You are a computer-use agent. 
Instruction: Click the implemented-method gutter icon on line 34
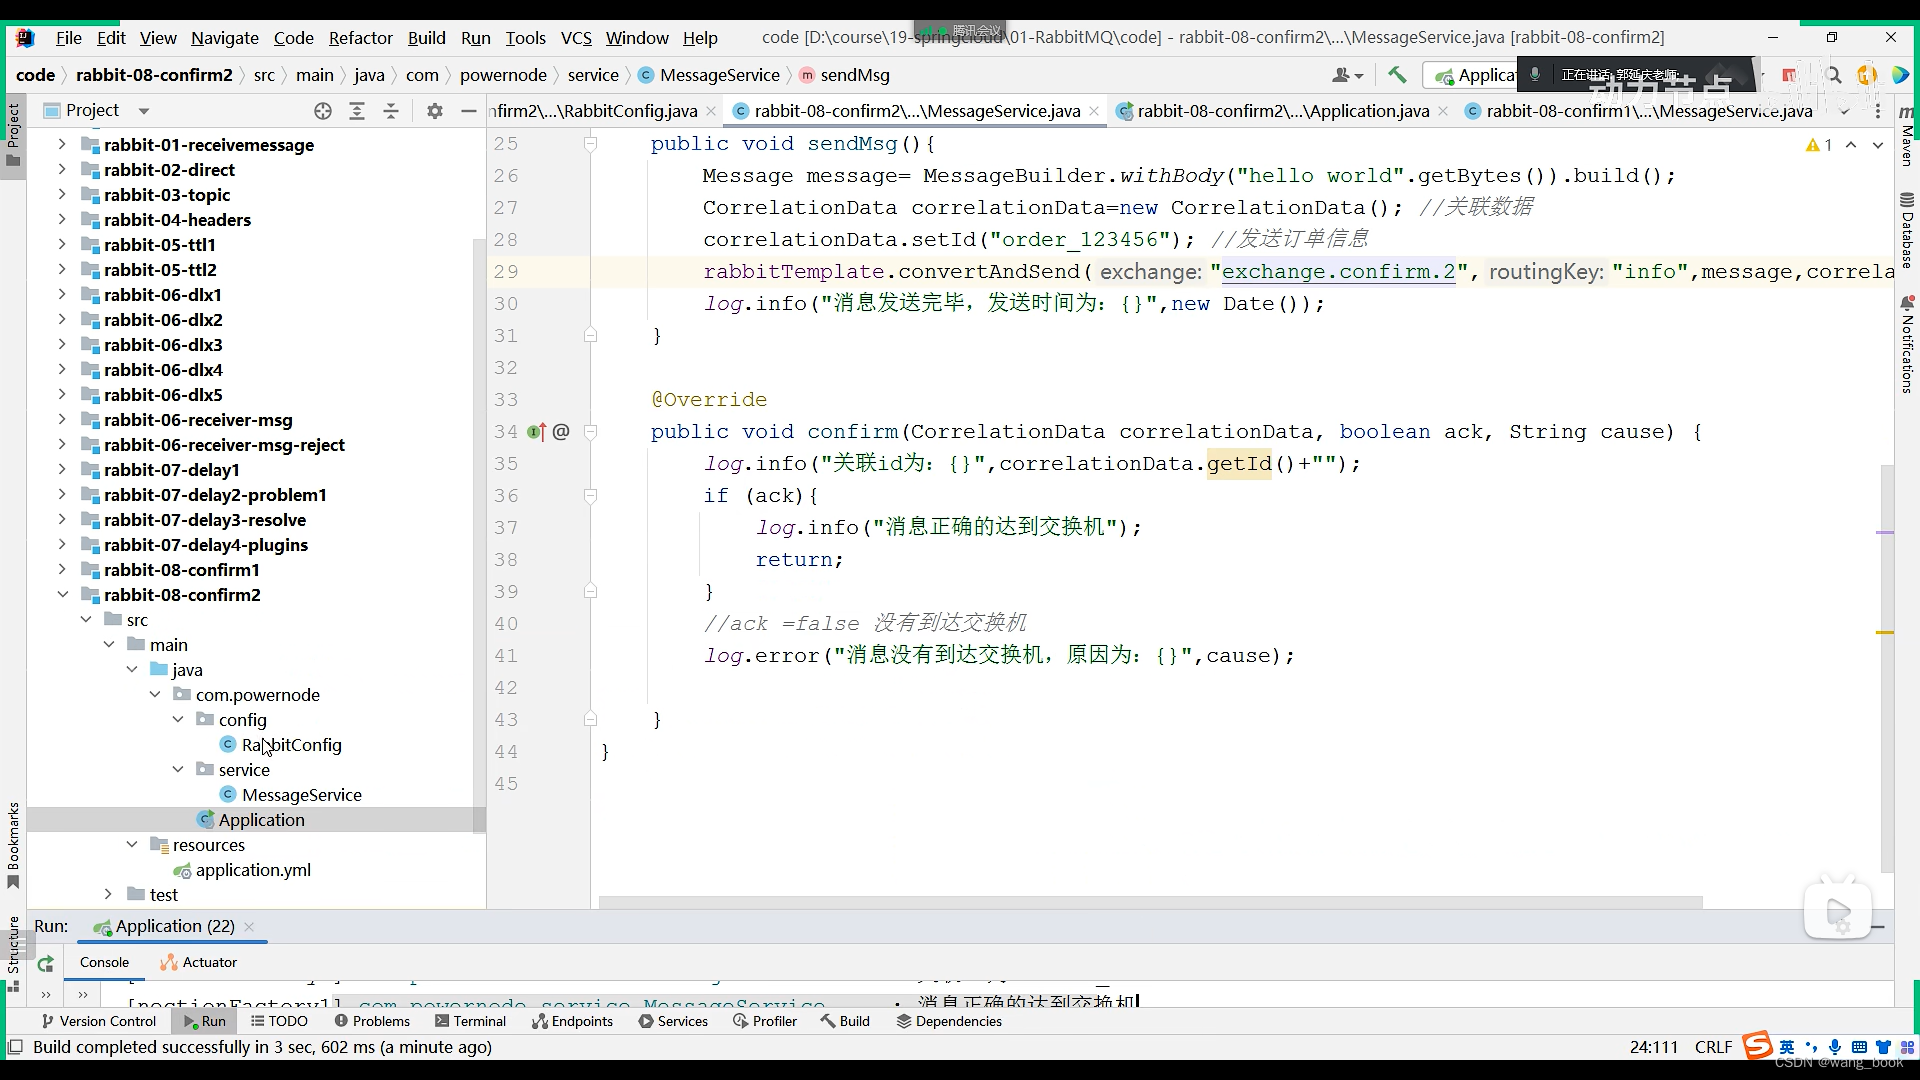[537, 432]
